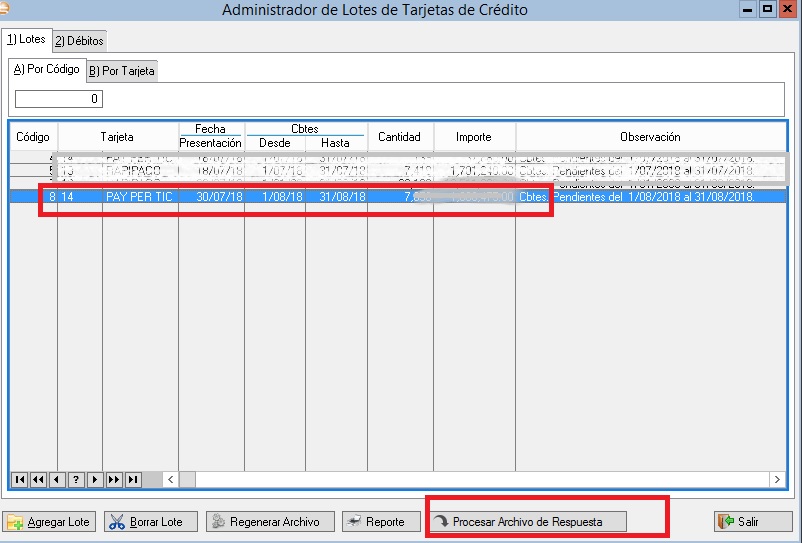The image size is (802, 543).
Task: Click the Importe column header
Action: click(473, 137)
